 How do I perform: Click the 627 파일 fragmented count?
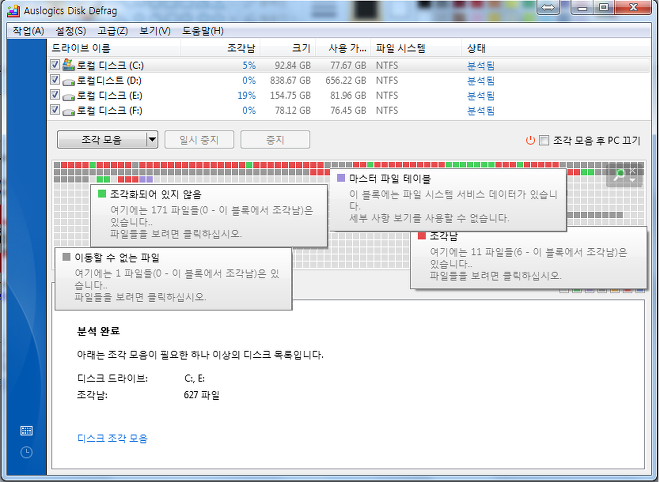pos(202,395)
